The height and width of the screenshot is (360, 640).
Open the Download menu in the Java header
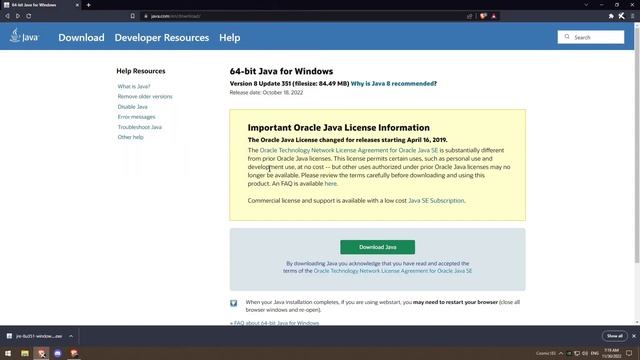[81, 38]
